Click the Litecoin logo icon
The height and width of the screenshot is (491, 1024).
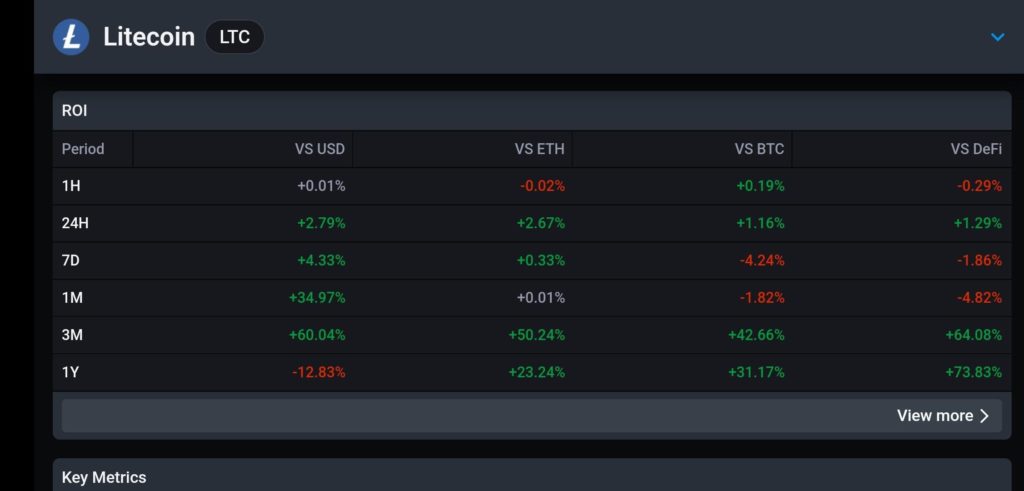pos(71,37)
